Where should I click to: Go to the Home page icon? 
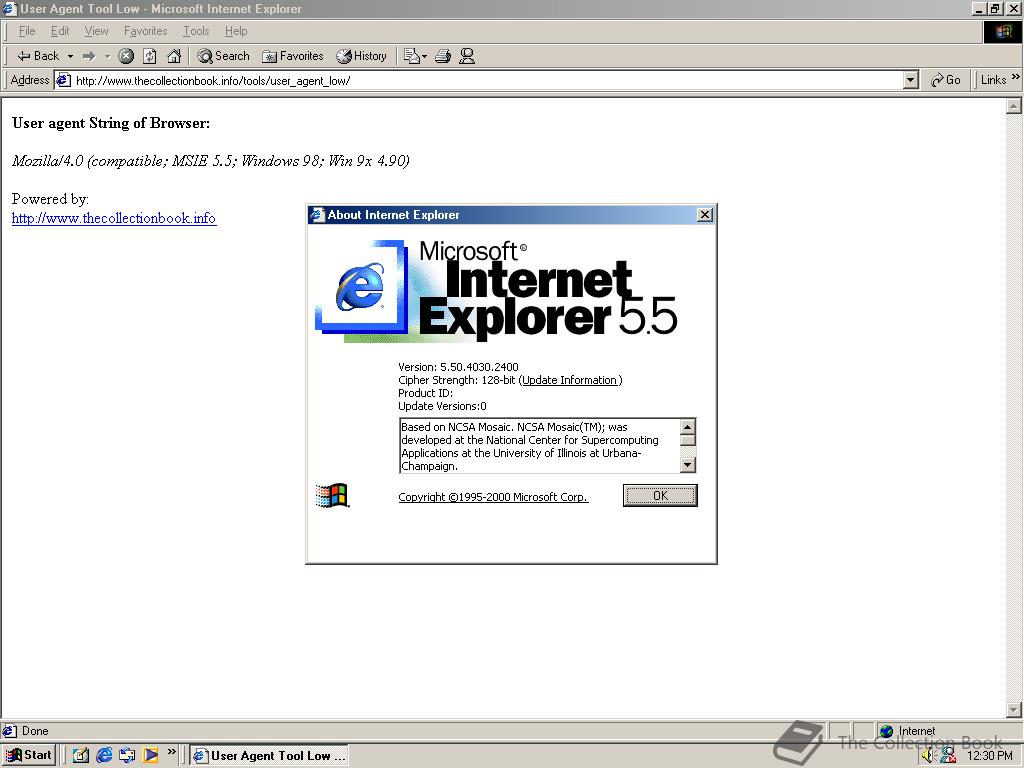[x=174, y=56]
